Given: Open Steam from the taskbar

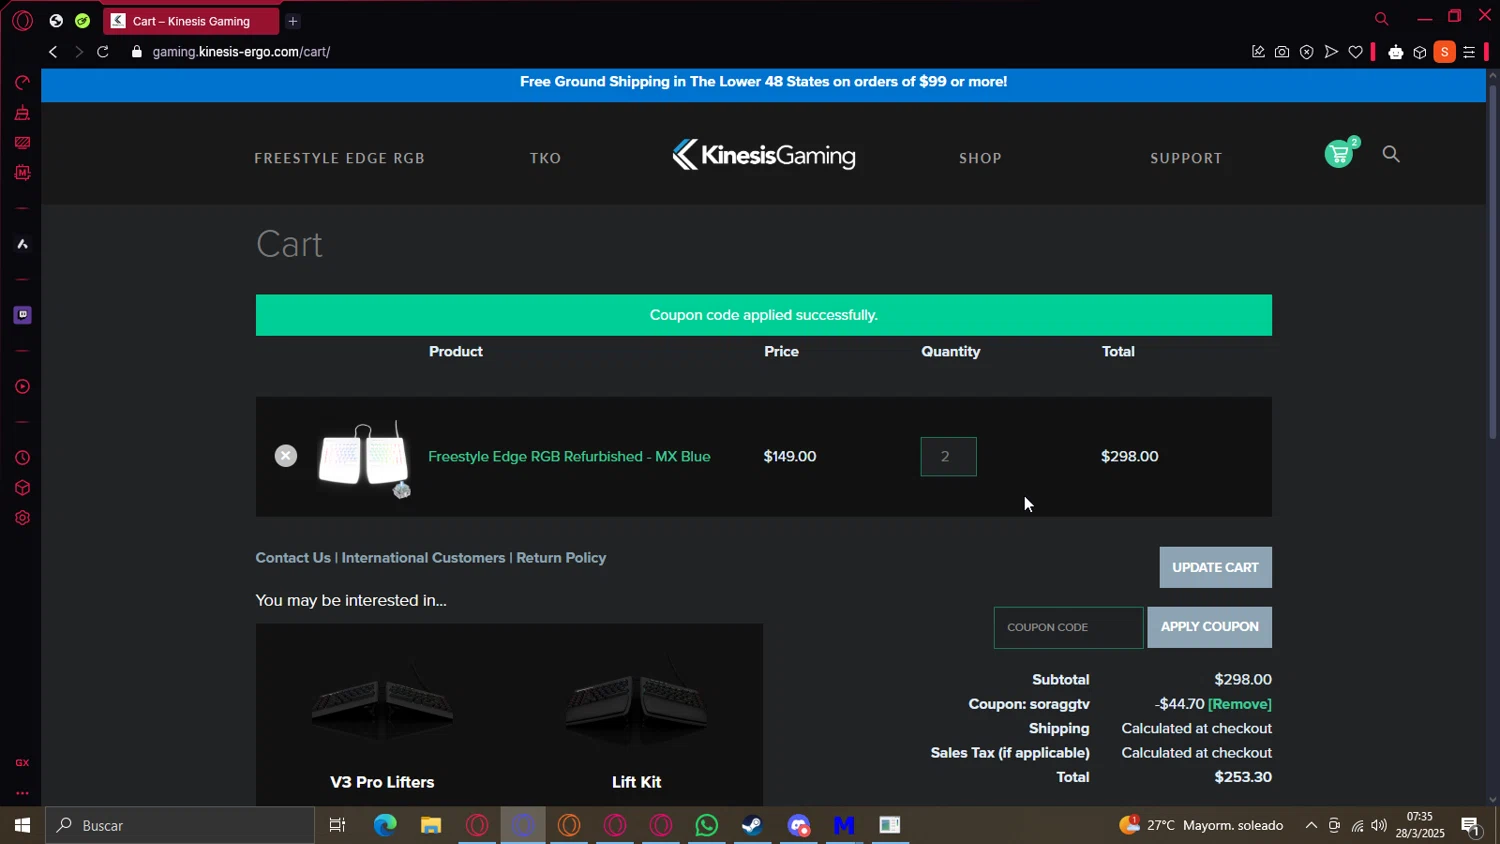Looking at the screenshot, I should click(x=752, y=825).
